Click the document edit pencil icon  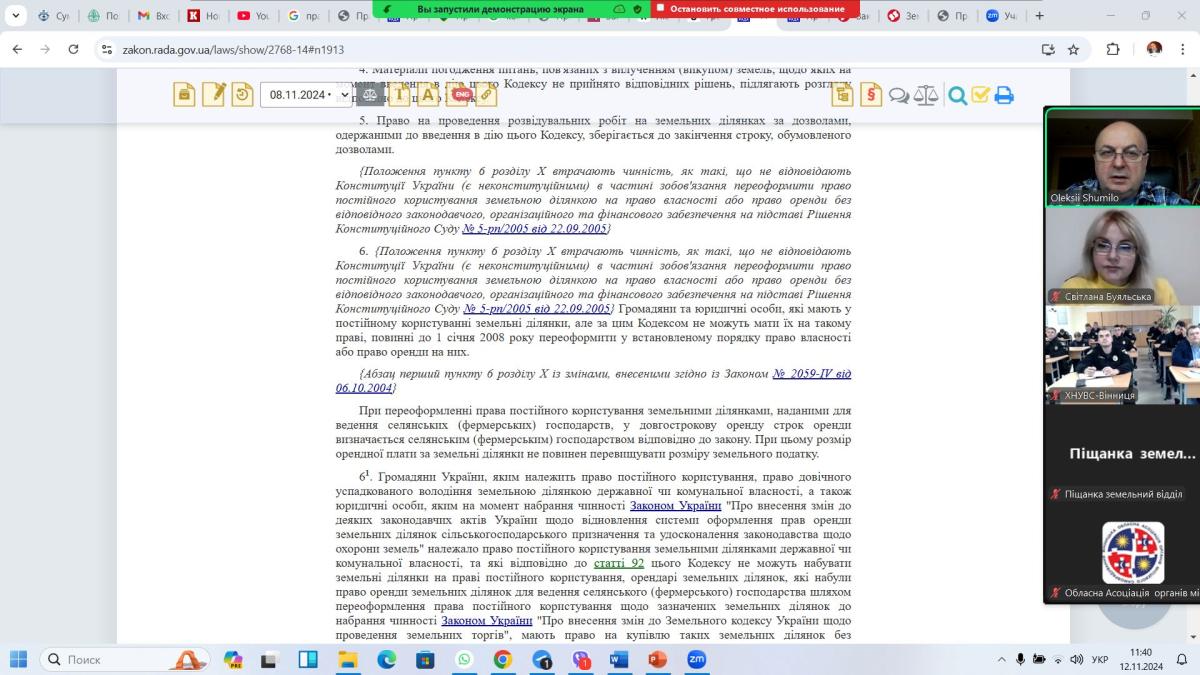(x=213, y=95)
